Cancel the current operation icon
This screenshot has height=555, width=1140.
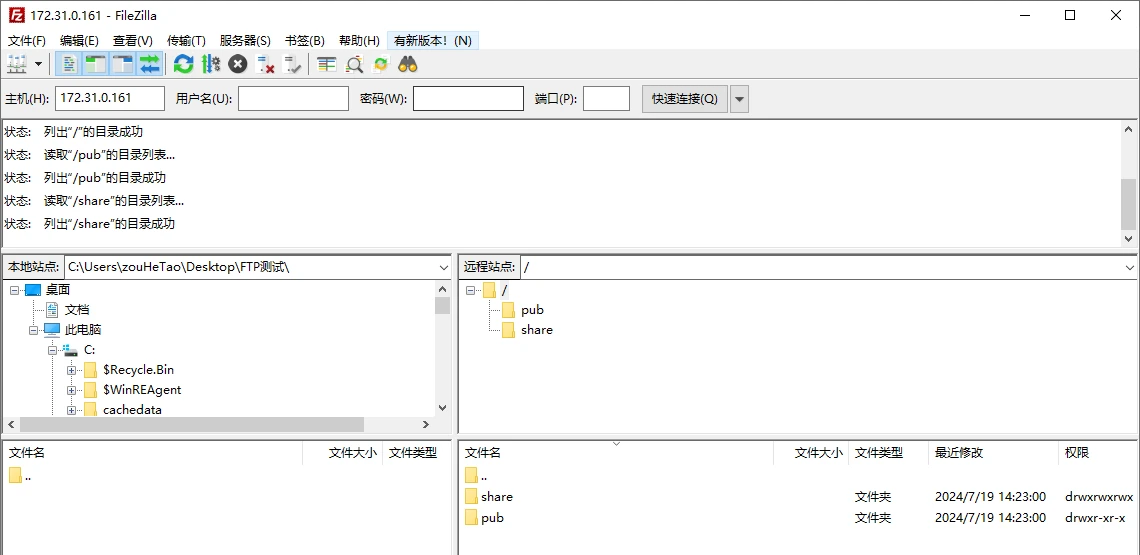238,65
